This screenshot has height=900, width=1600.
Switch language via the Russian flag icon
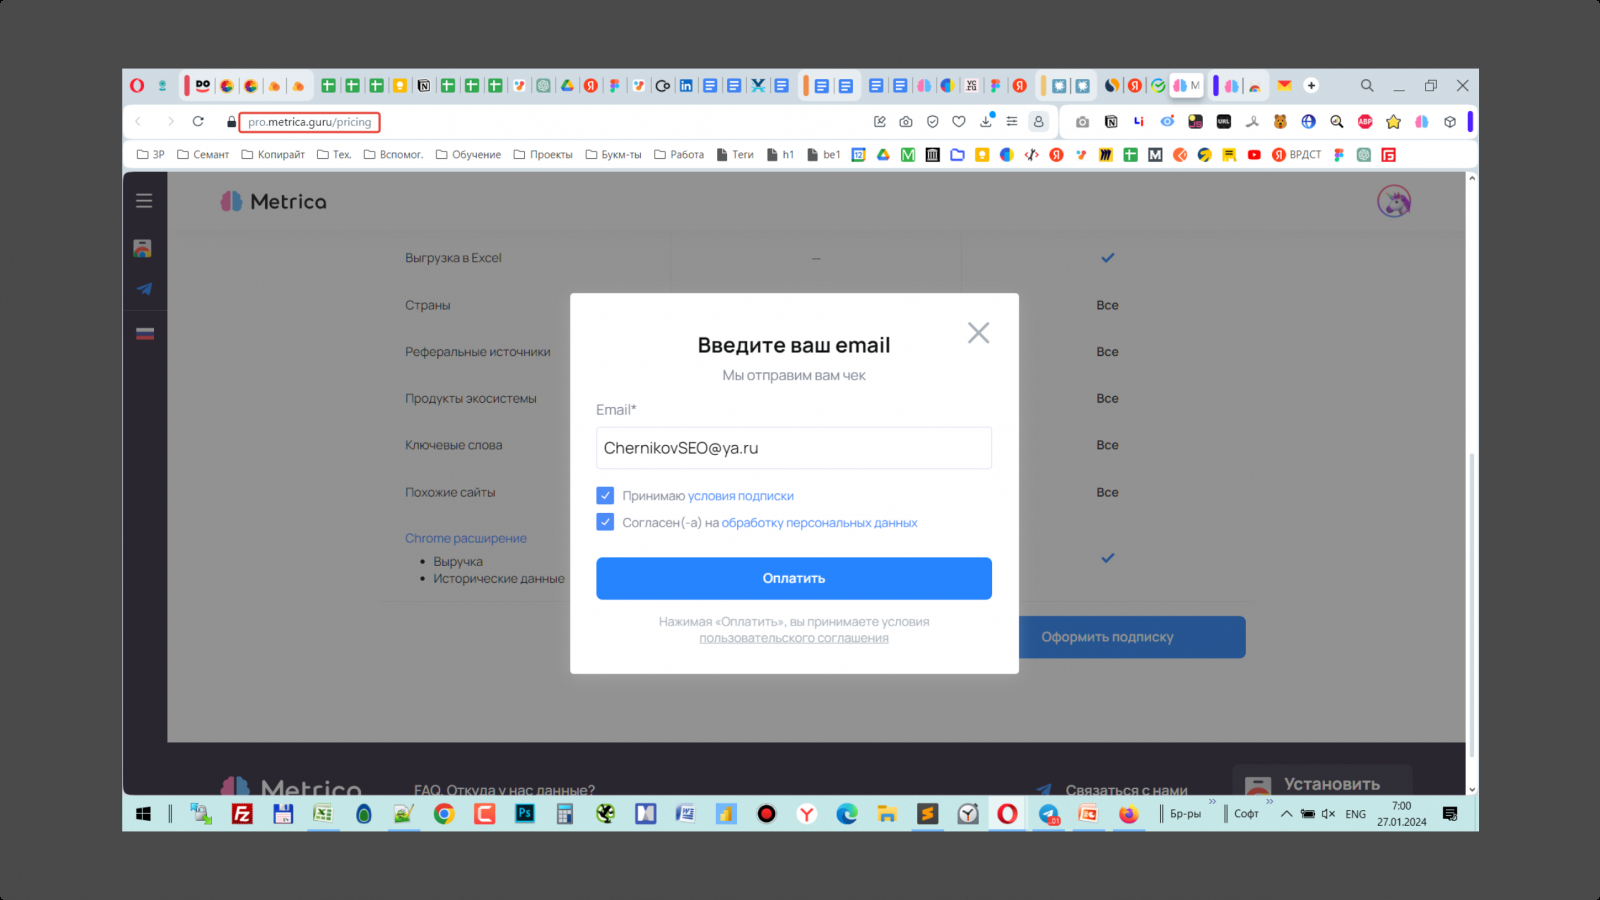pos(144,333)
